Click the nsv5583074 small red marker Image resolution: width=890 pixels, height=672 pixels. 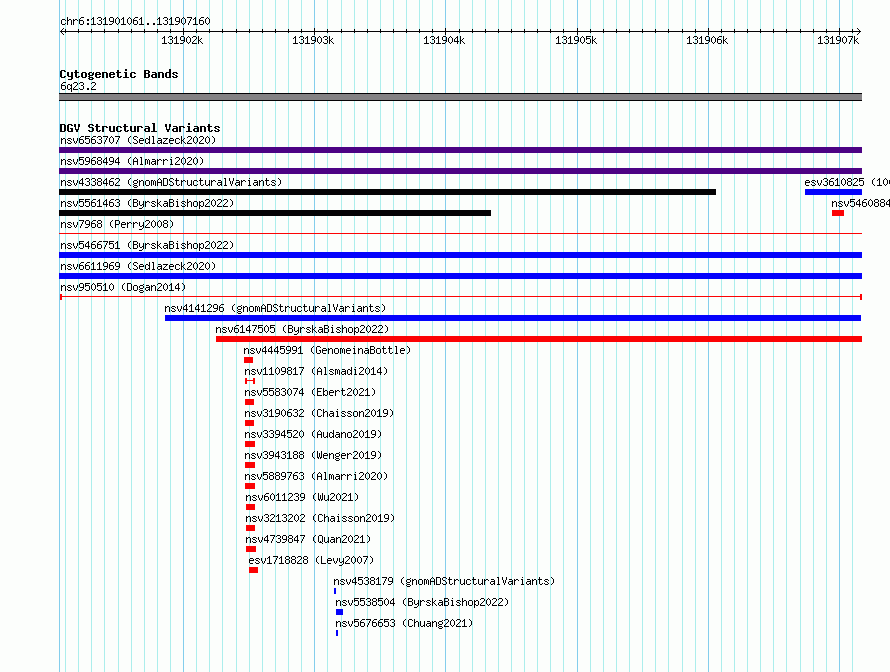point(250,402)
